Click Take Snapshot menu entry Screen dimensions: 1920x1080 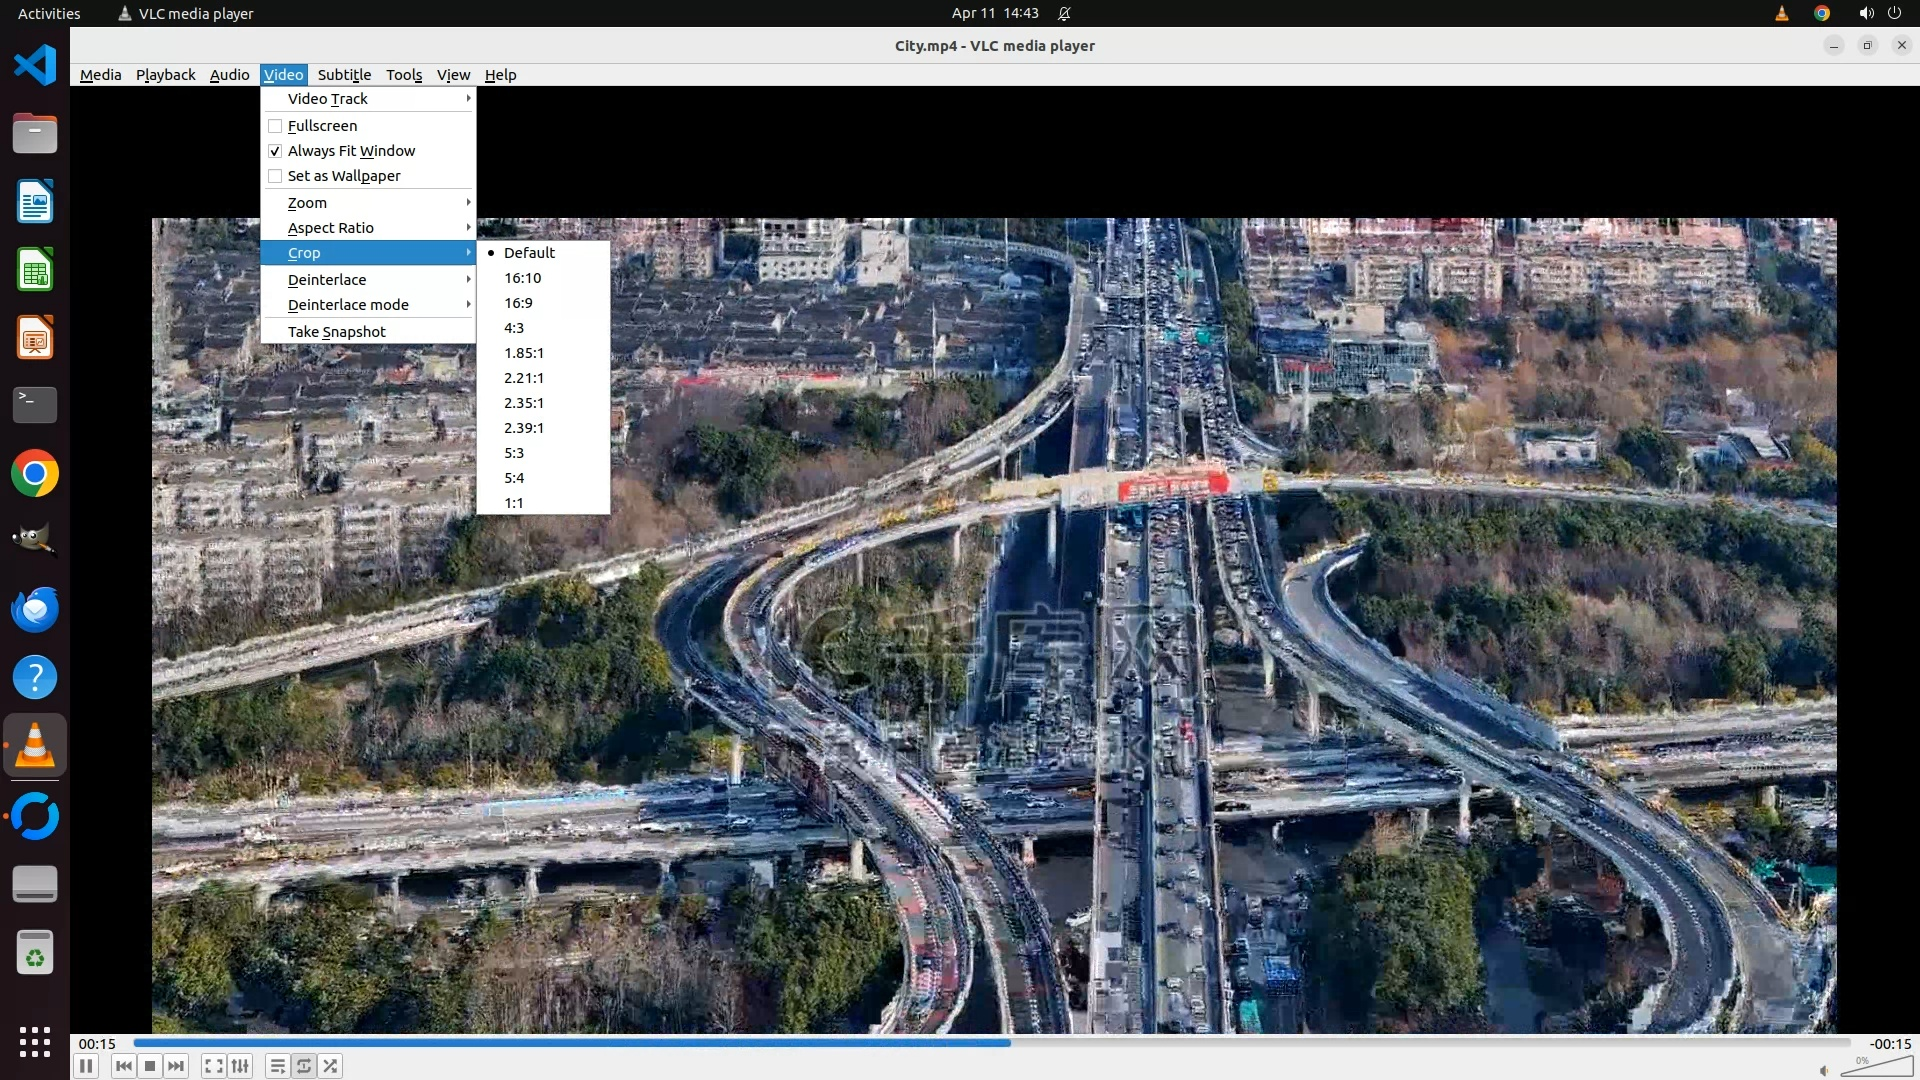point(337,332)
